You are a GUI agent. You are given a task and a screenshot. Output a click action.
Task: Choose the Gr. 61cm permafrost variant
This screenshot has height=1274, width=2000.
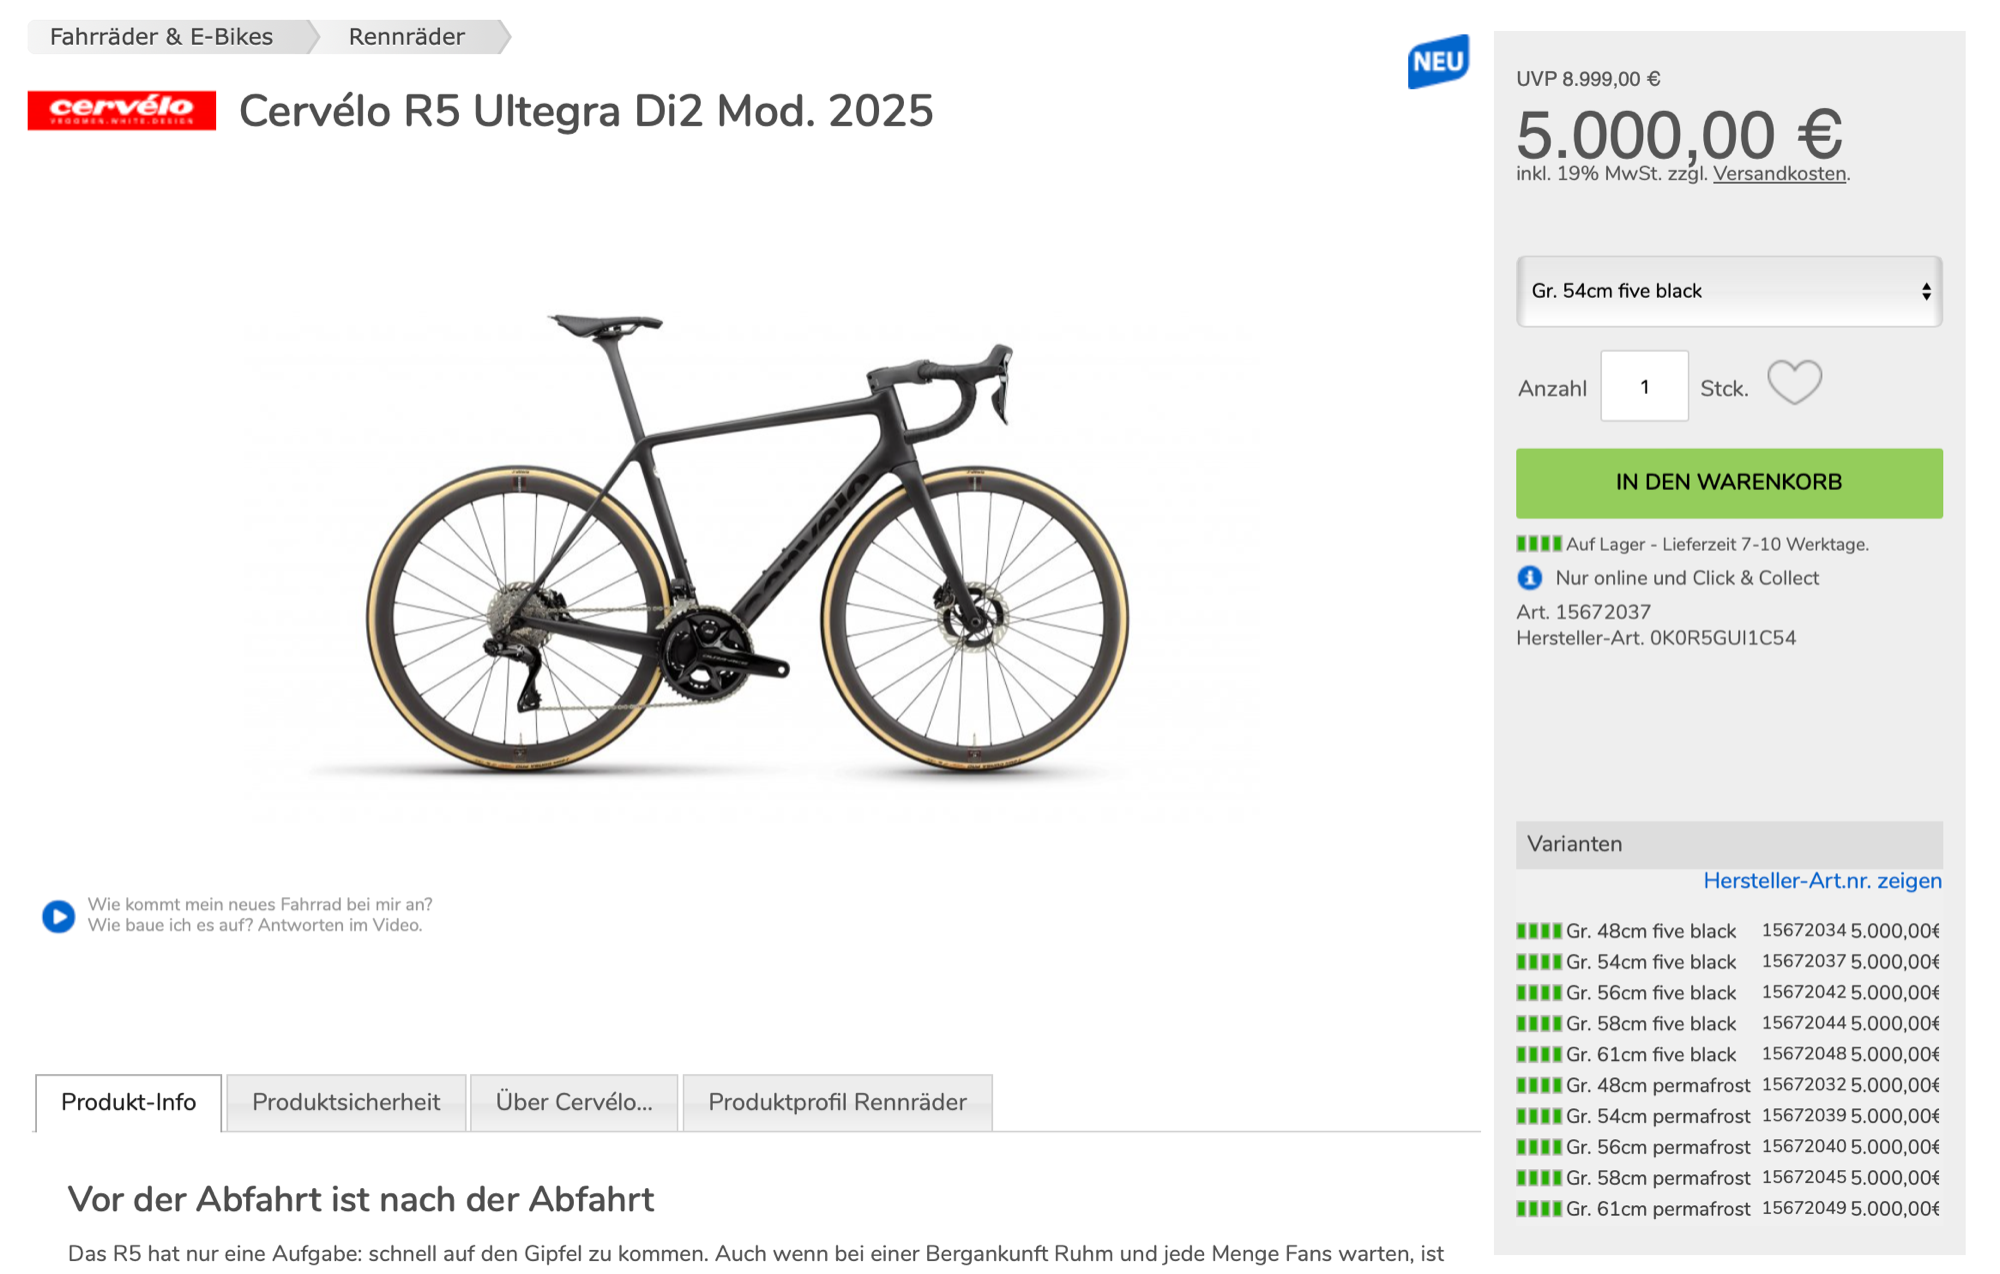click(1657, 1209)
